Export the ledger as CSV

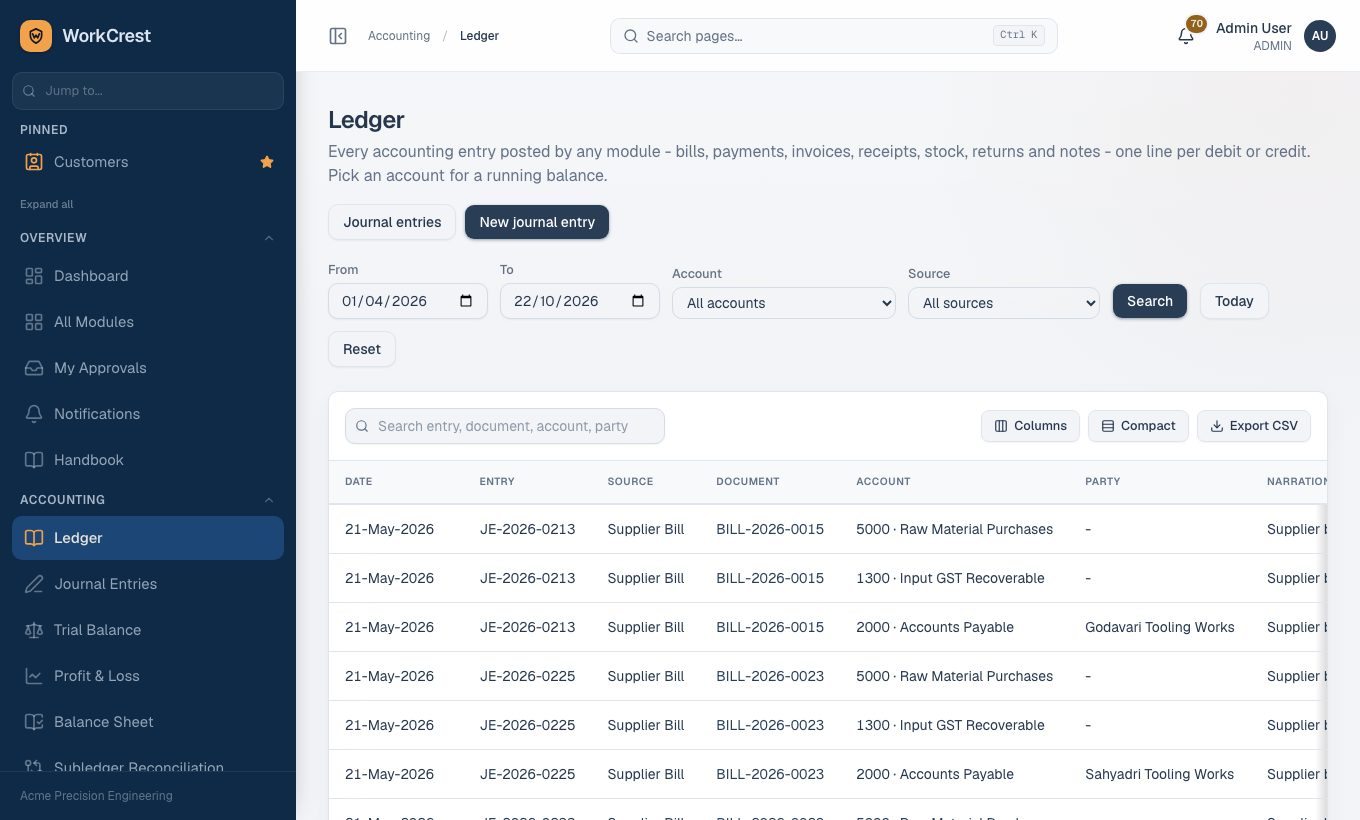pos(1254,426)
